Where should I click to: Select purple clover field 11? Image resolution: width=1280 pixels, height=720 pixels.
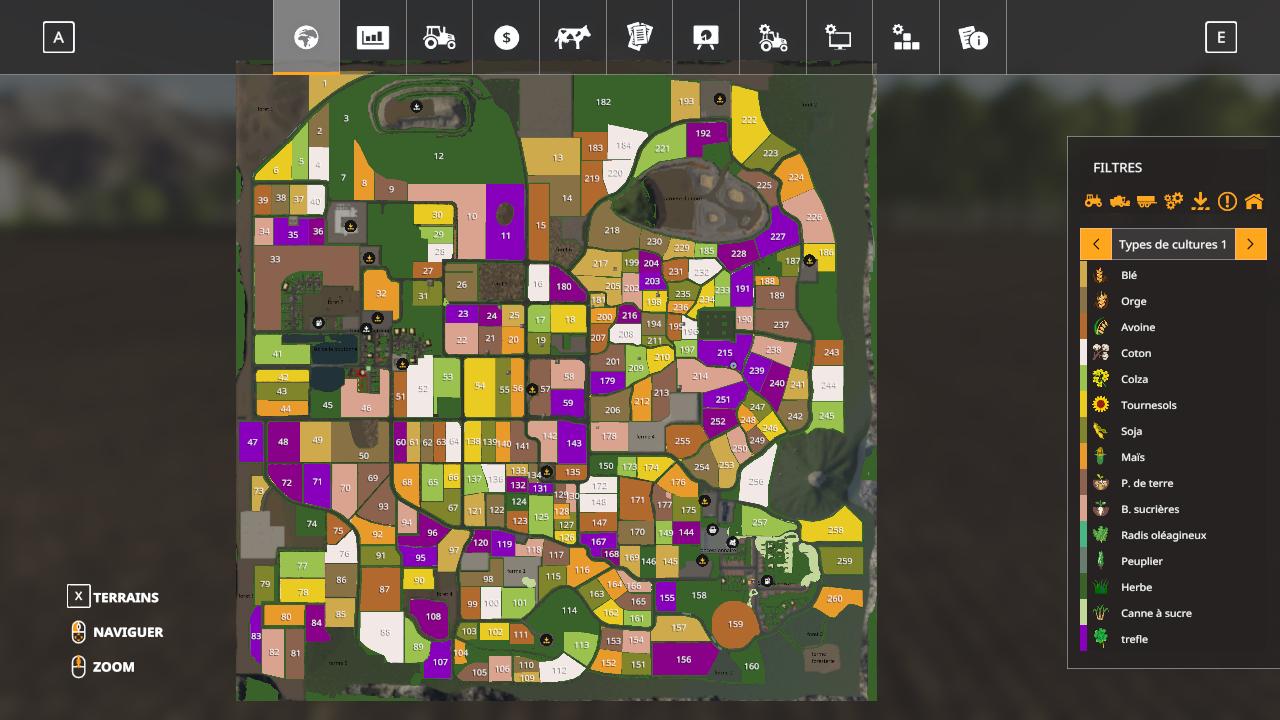[x=506, y=222]
